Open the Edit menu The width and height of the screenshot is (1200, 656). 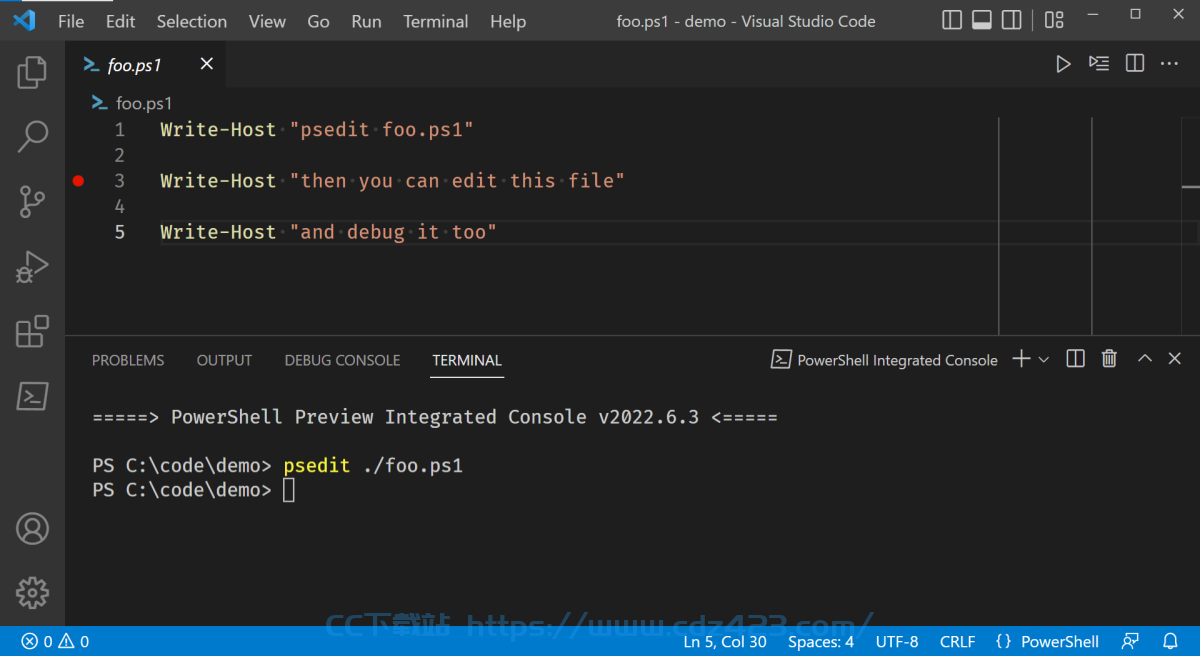[120, 21]
